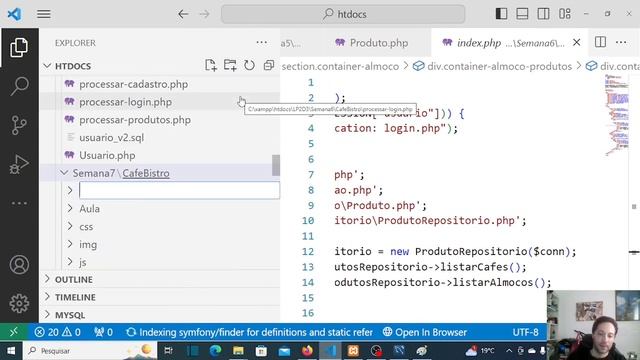This screenshot has width=640, height=360.
Task: Show errors and warnings count
Action: 57,332
